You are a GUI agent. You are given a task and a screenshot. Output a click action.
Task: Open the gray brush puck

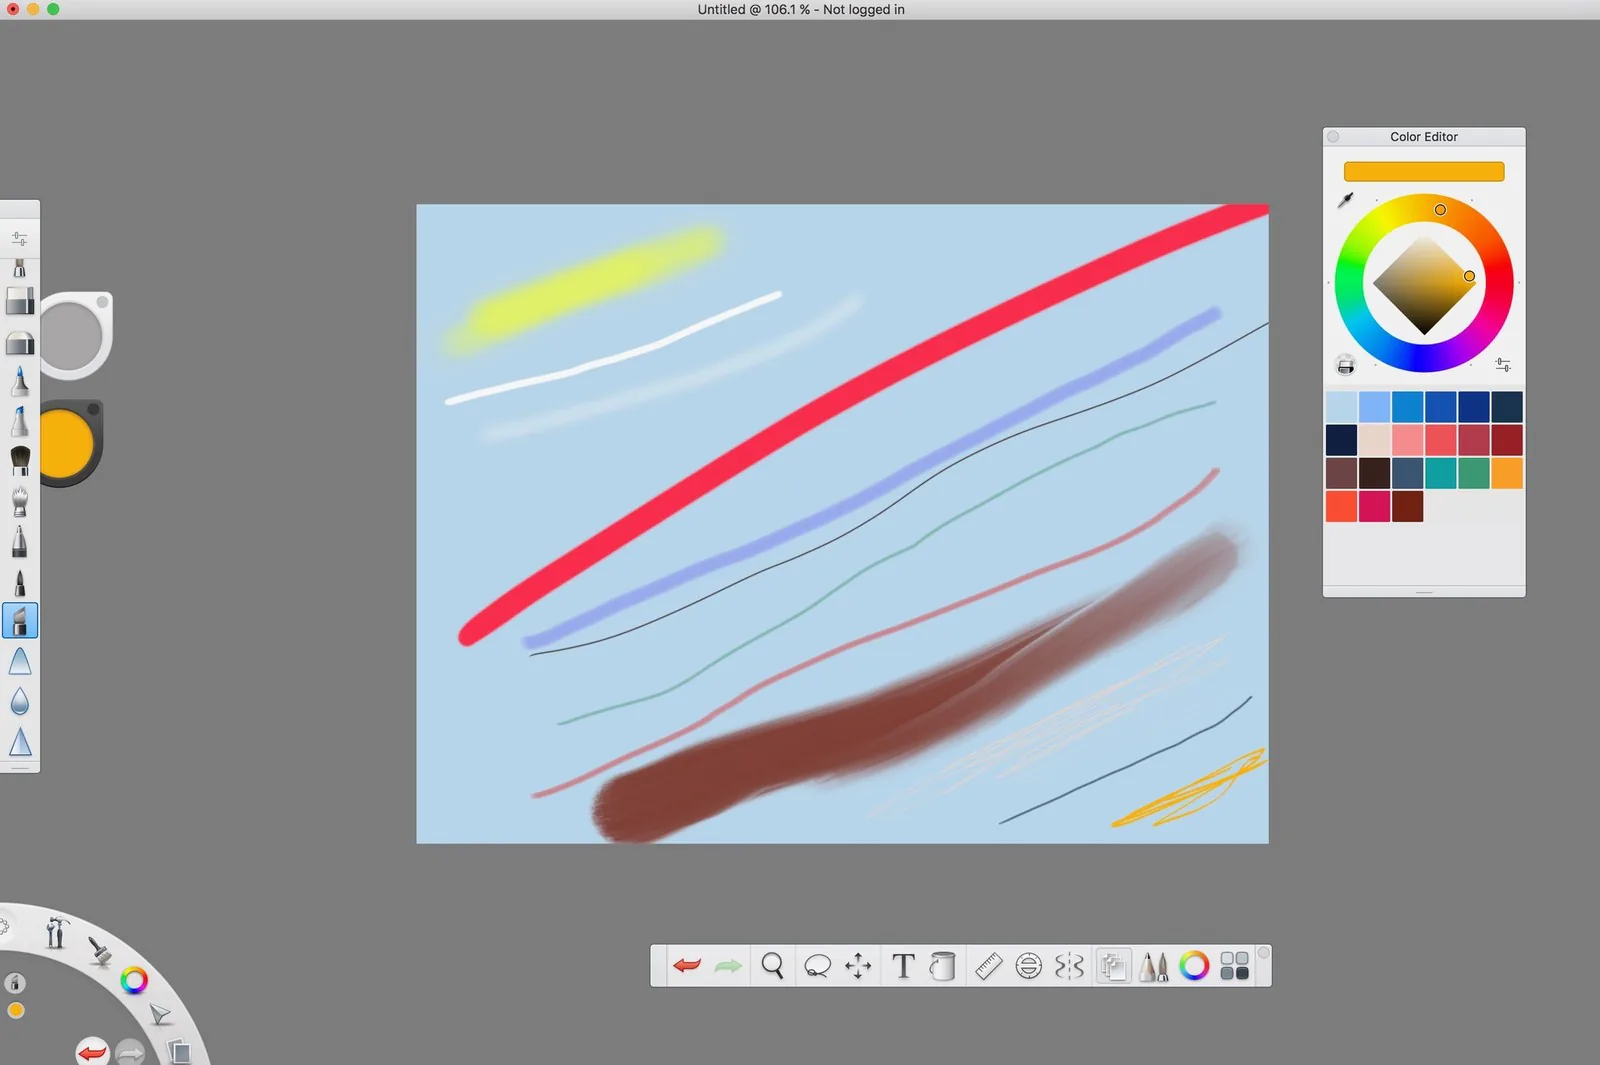coord(72,335)
